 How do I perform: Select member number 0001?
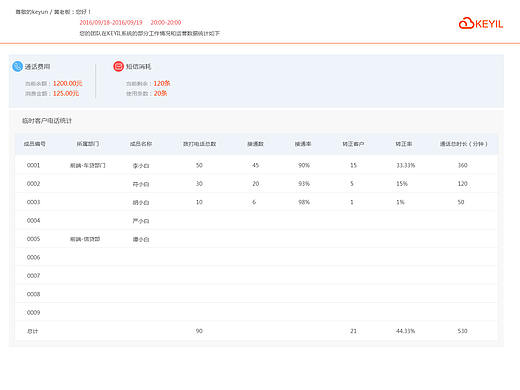pyautogui.click(x=33, y=165)
